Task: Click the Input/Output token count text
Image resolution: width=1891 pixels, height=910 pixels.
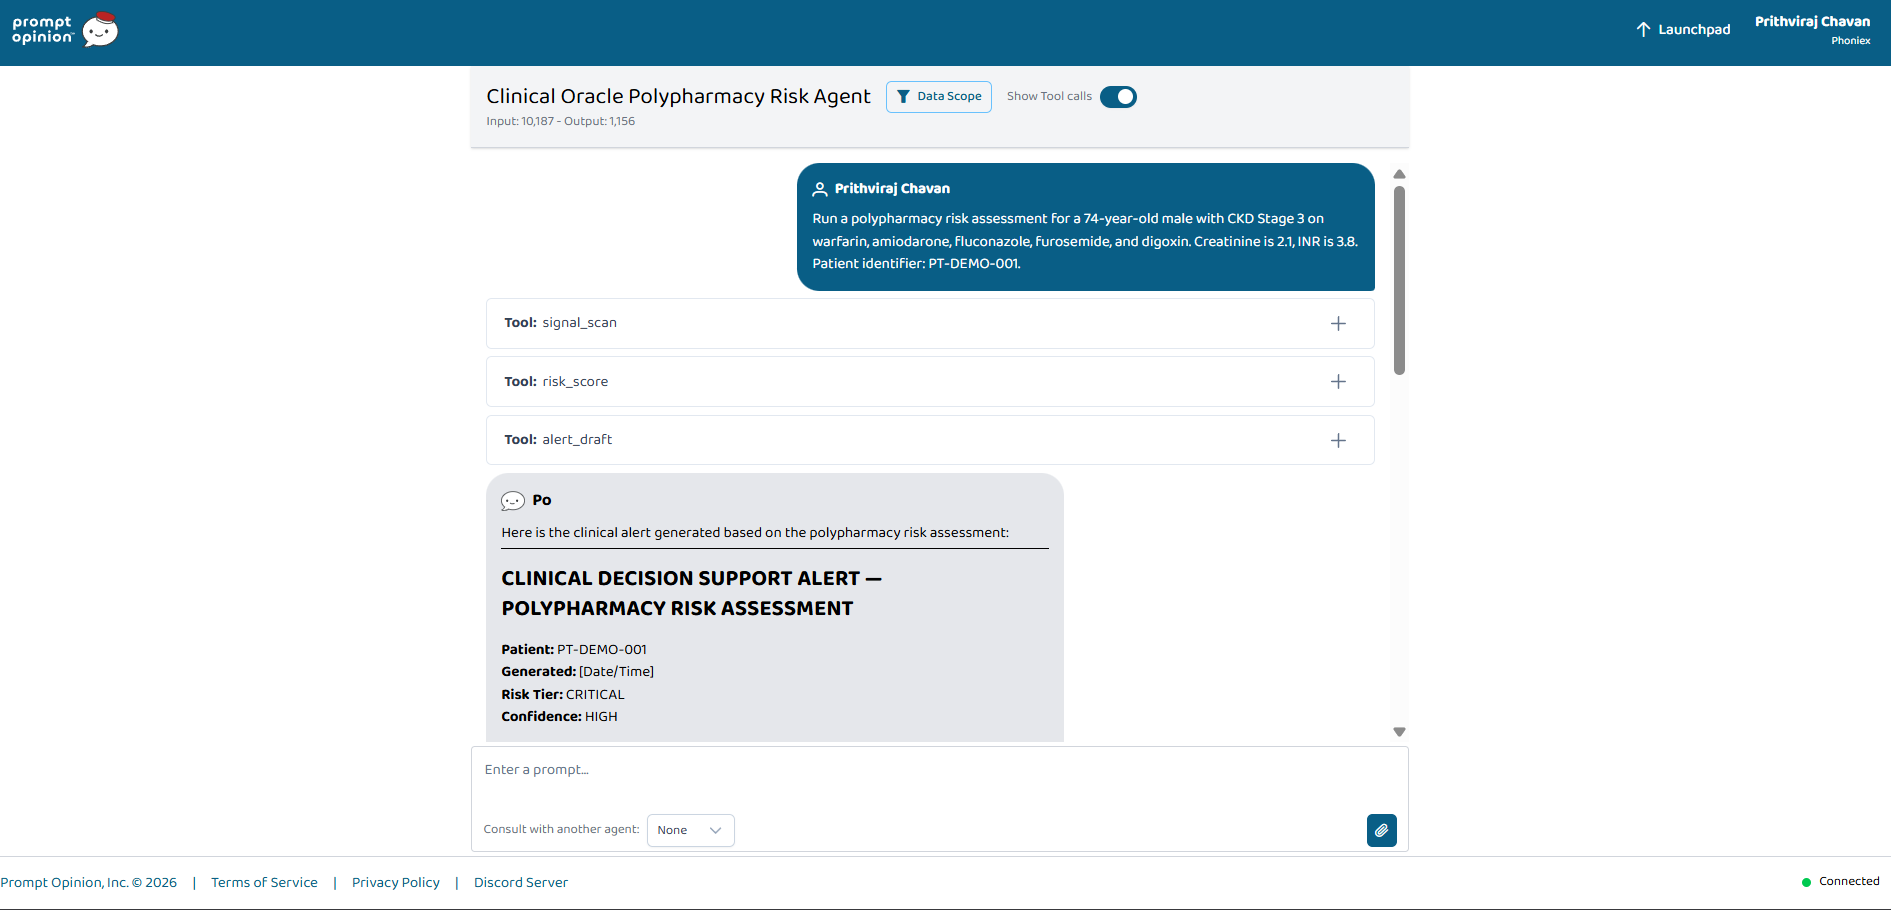Action: [x=560, y=121]
